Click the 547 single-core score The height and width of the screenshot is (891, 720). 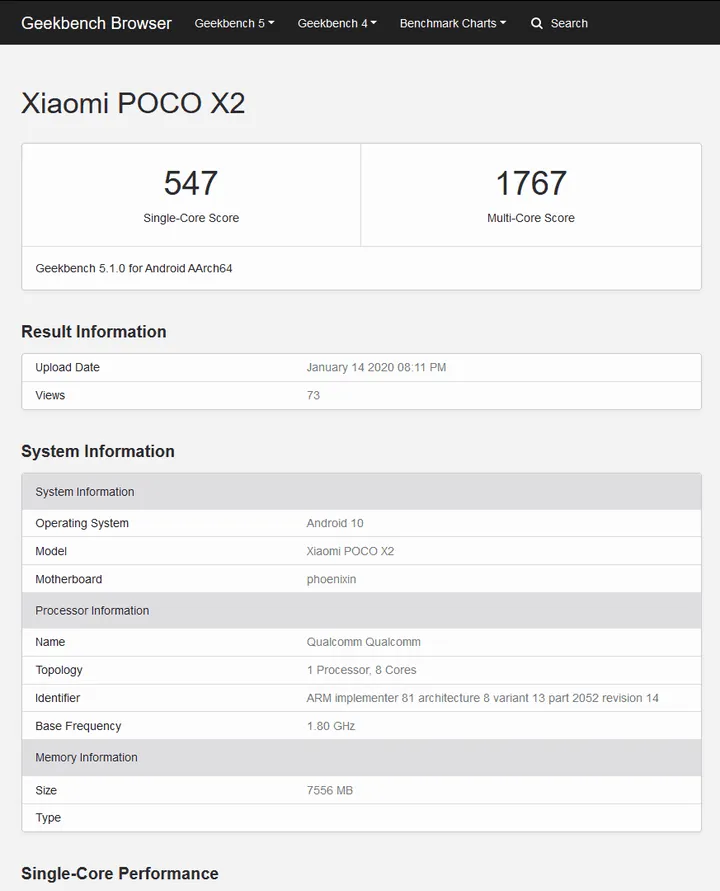[191, 183]
